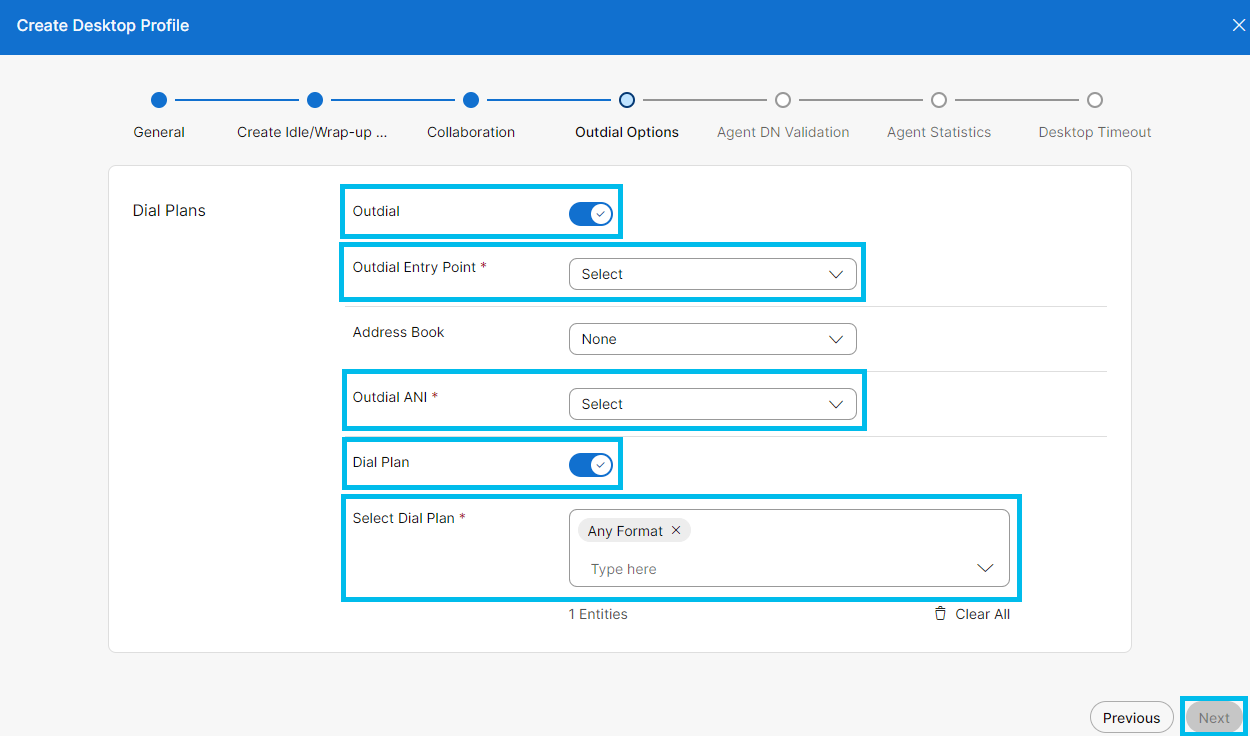Go to the Collaboration step
Screen dimensions: 1250x736
pyautogui.click(x=471, y=100)
